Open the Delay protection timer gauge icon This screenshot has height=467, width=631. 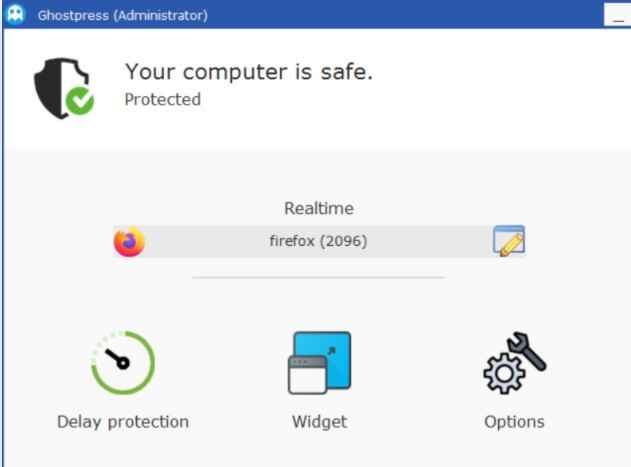click(123, 362)
